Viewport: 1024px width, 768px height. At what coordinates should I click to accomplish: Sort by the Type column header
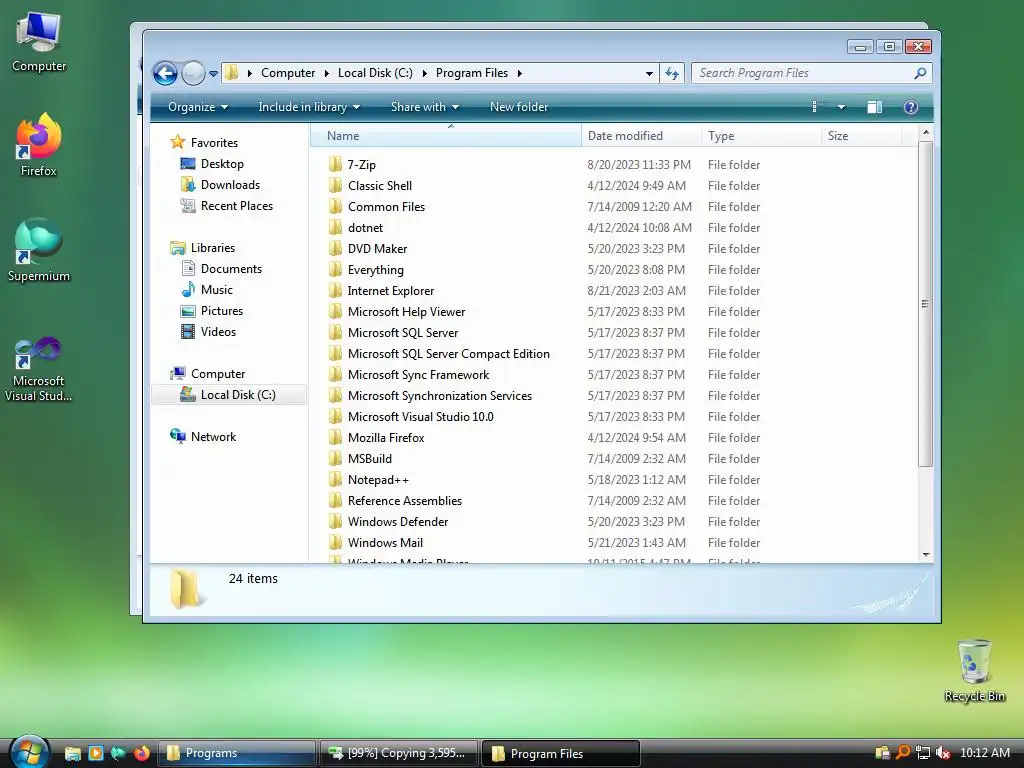(761, 136)
